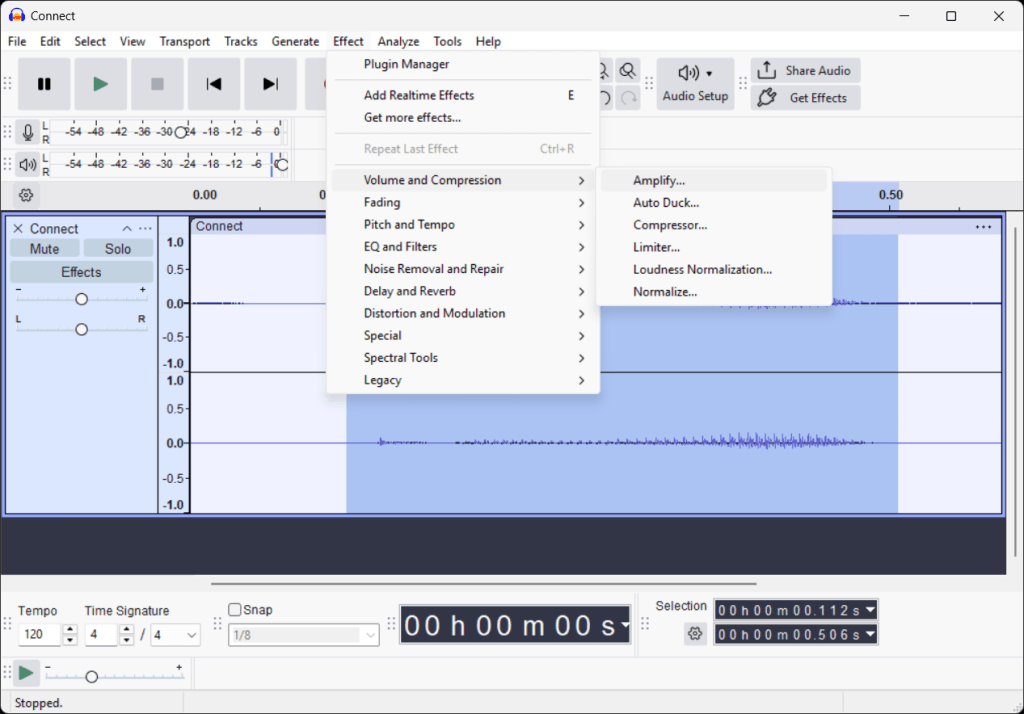1024x714 pixels.
Task: Solo the Connect track
Action: pos(118,249)
